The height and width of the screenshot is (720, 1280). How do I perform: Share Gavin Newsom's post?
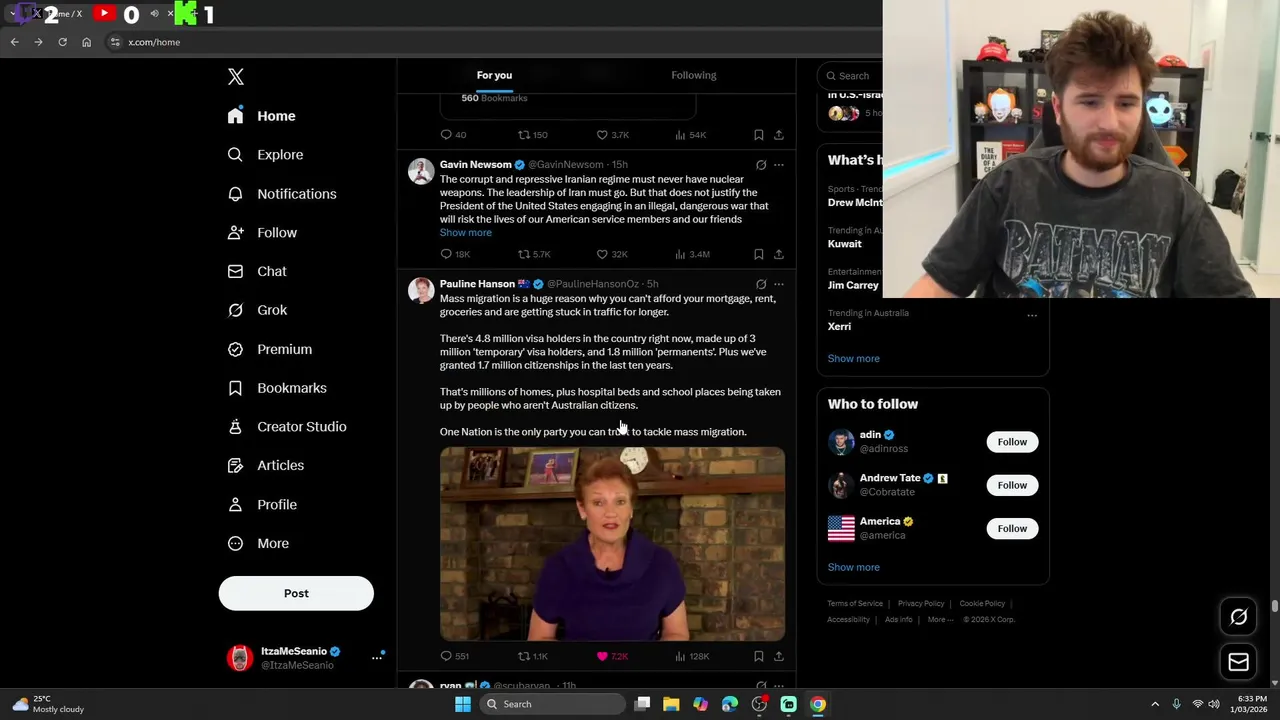(x=779, y=254)
